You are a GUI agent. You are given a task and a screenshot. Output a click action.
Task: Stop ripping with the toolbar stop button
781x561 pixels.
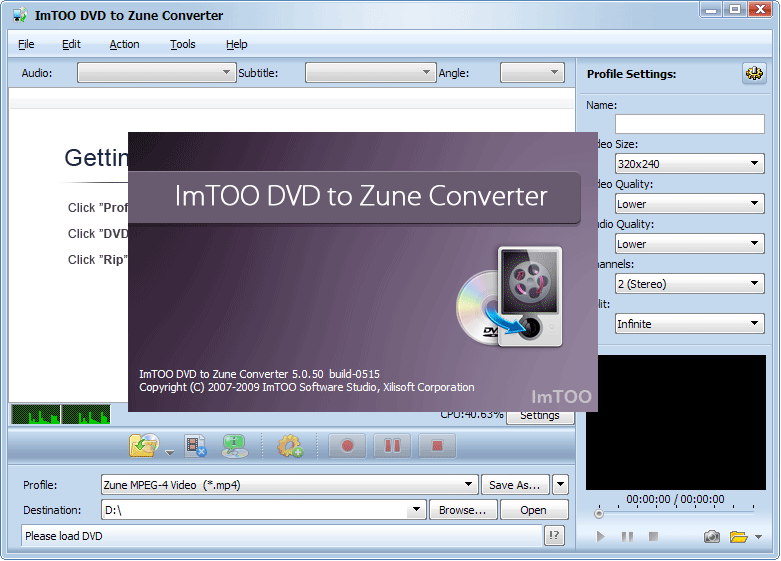point(437,445)
